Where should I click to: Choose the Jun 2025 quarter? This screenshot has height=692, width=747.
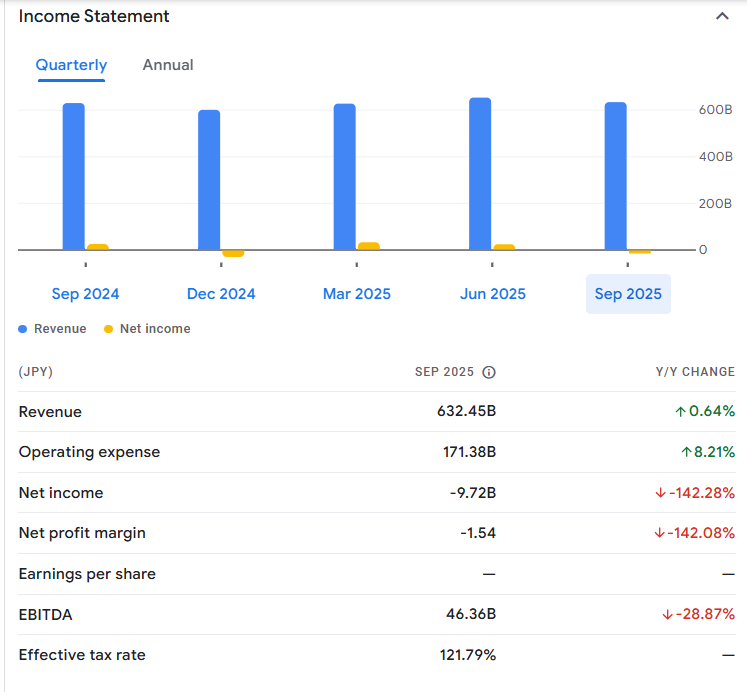coord(492,294)
